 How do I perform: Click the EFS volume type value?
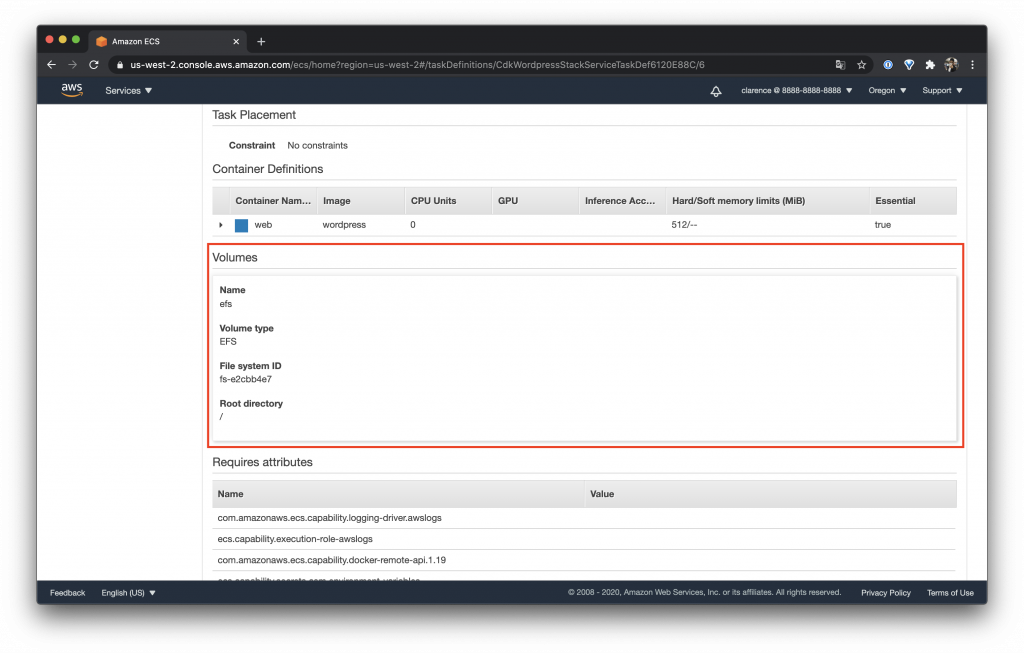[228, 342]
